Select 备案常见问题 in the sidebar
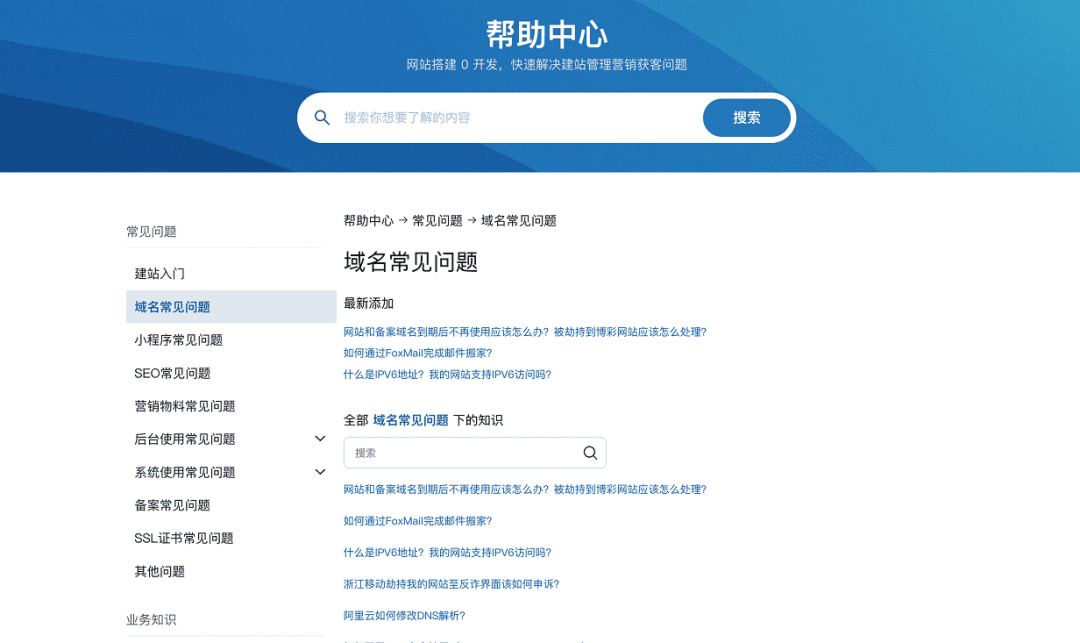This screenshot has height=643, width=1080. 172,505
